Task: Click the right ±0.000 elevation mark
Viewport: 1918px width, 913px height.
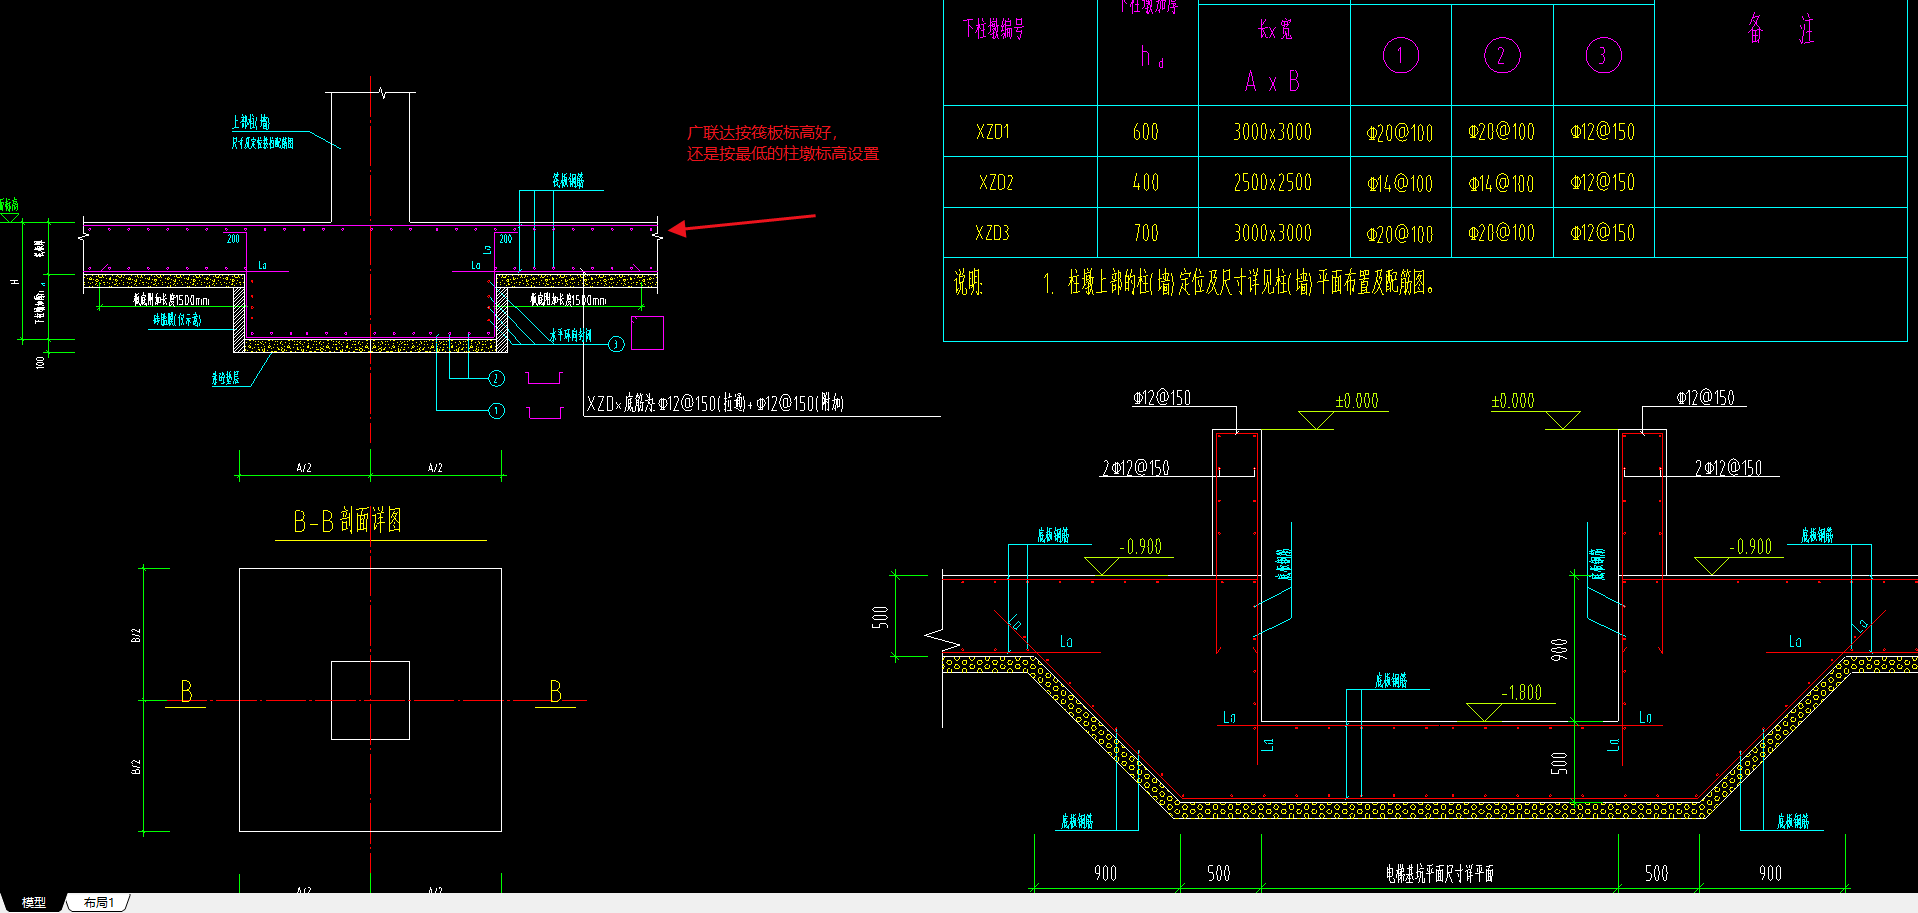Action: (1513, 401)
